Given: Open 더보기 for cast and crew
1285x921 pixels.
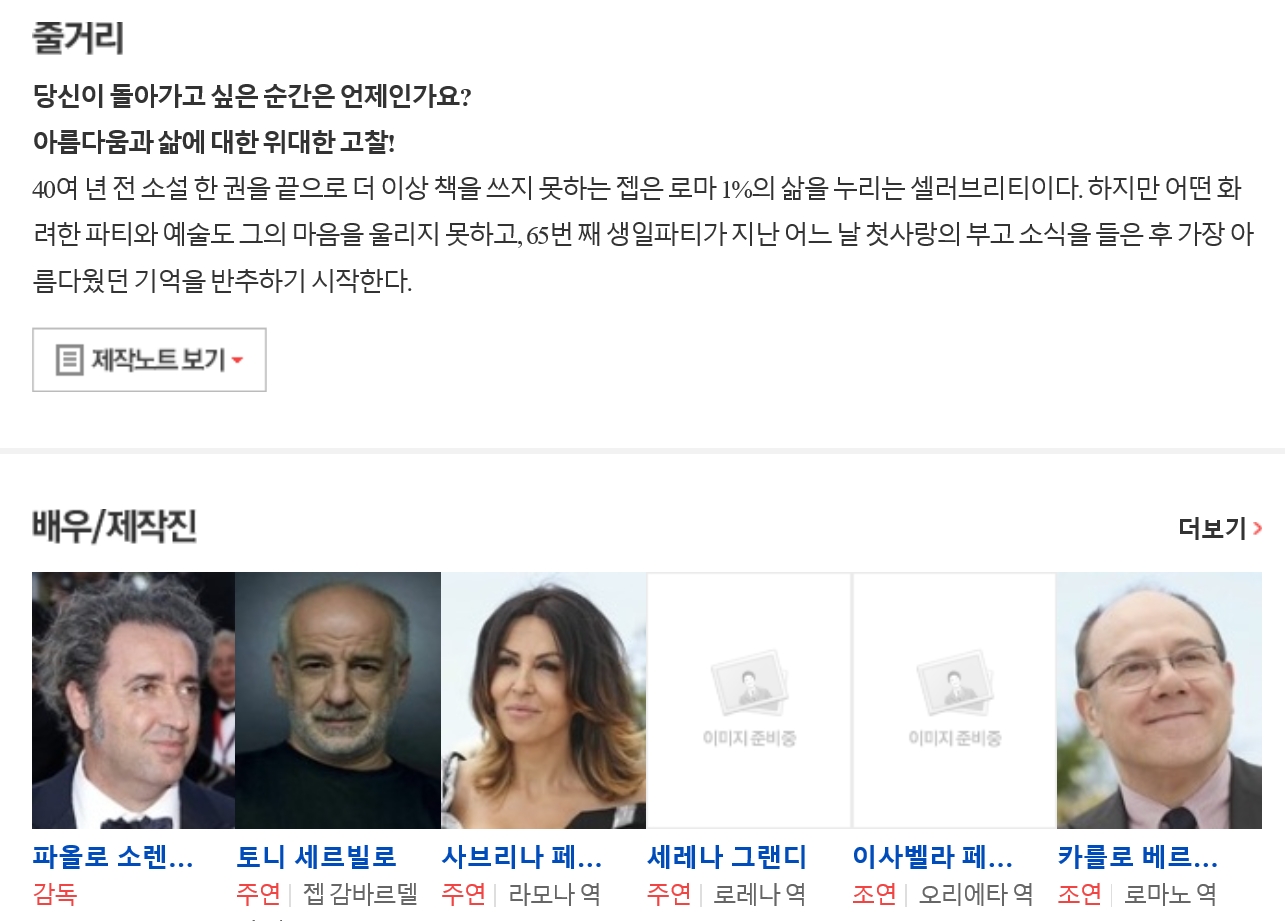Looking at the screenshot, I should pos(1220,528).
